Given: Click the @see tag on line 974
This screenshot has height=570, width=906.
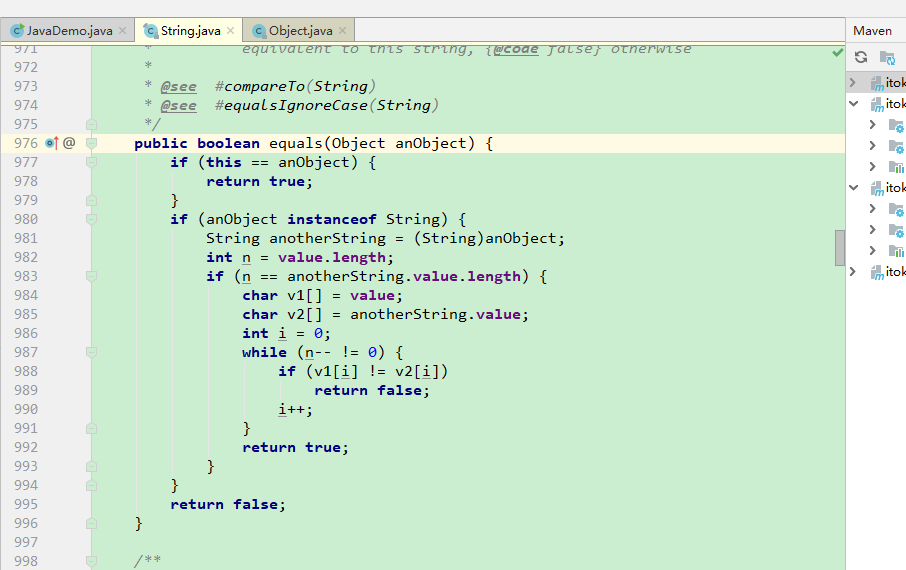Looking at the screenshot, I should (x=179, y=105).
